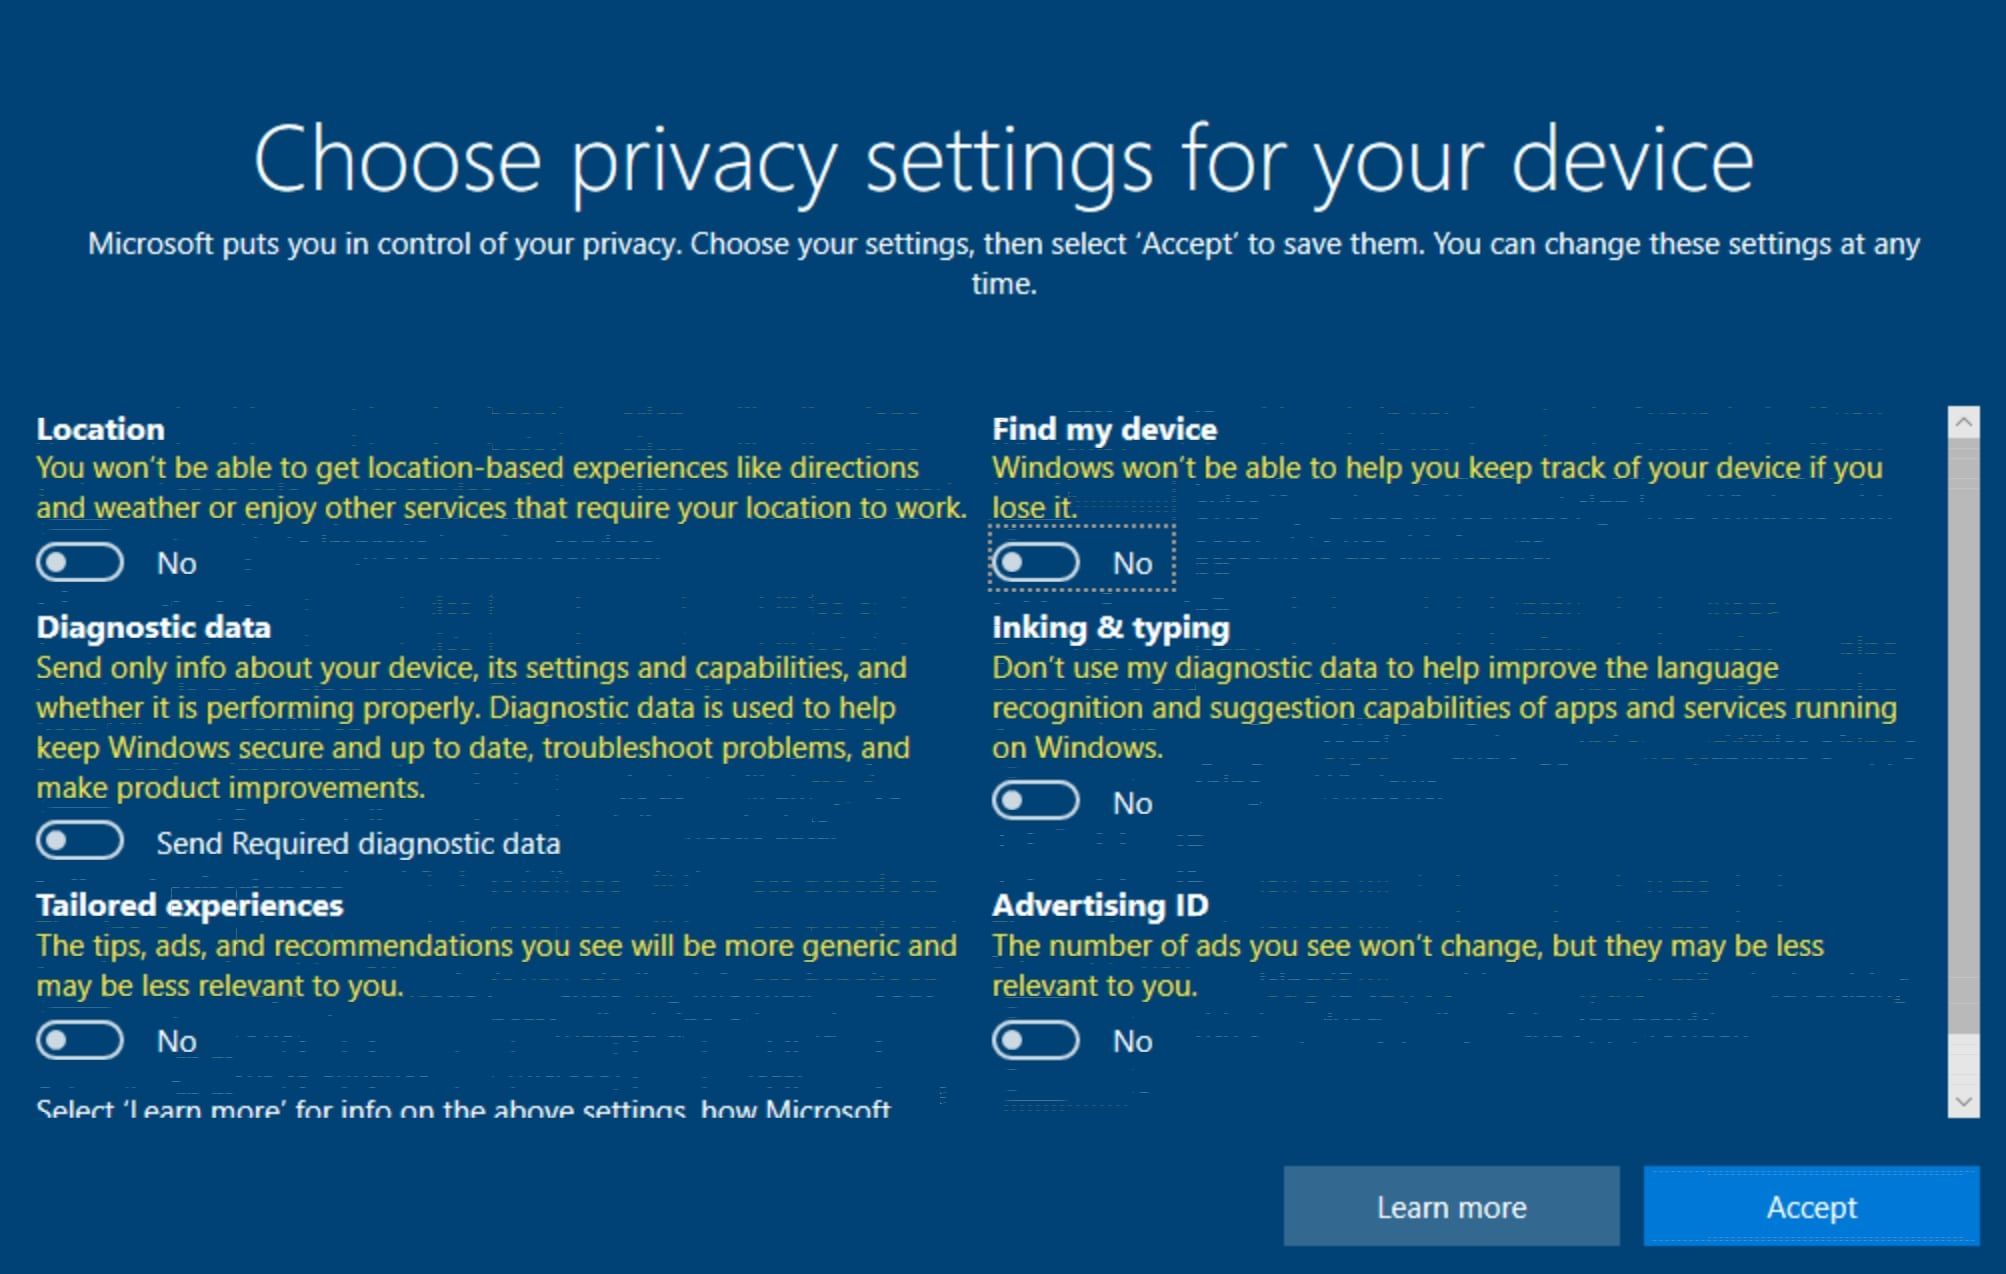Turn on the Tailored experiences toggle

coord(80,1040)
